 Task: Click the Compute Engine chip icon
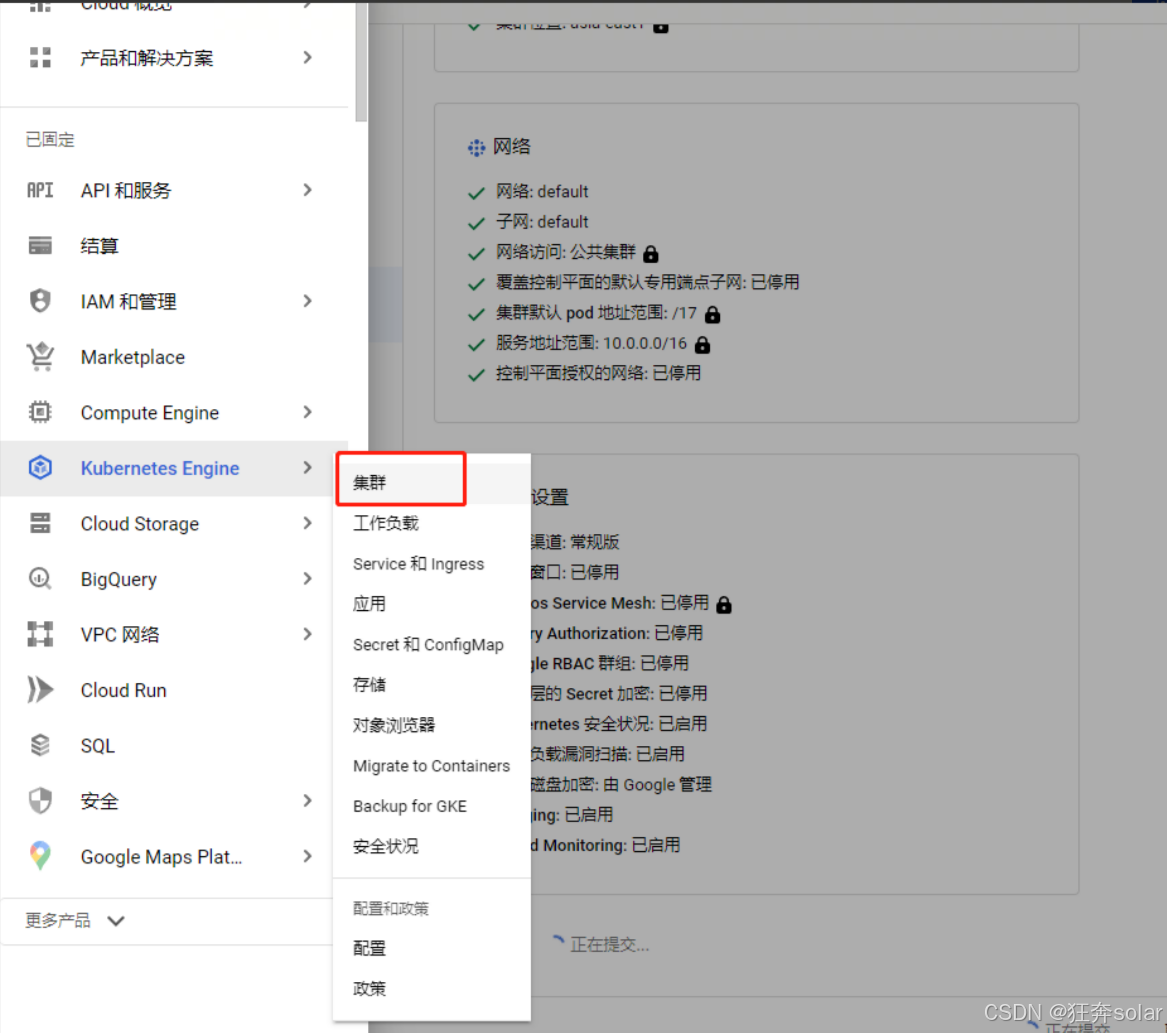(x=40, y=412)
